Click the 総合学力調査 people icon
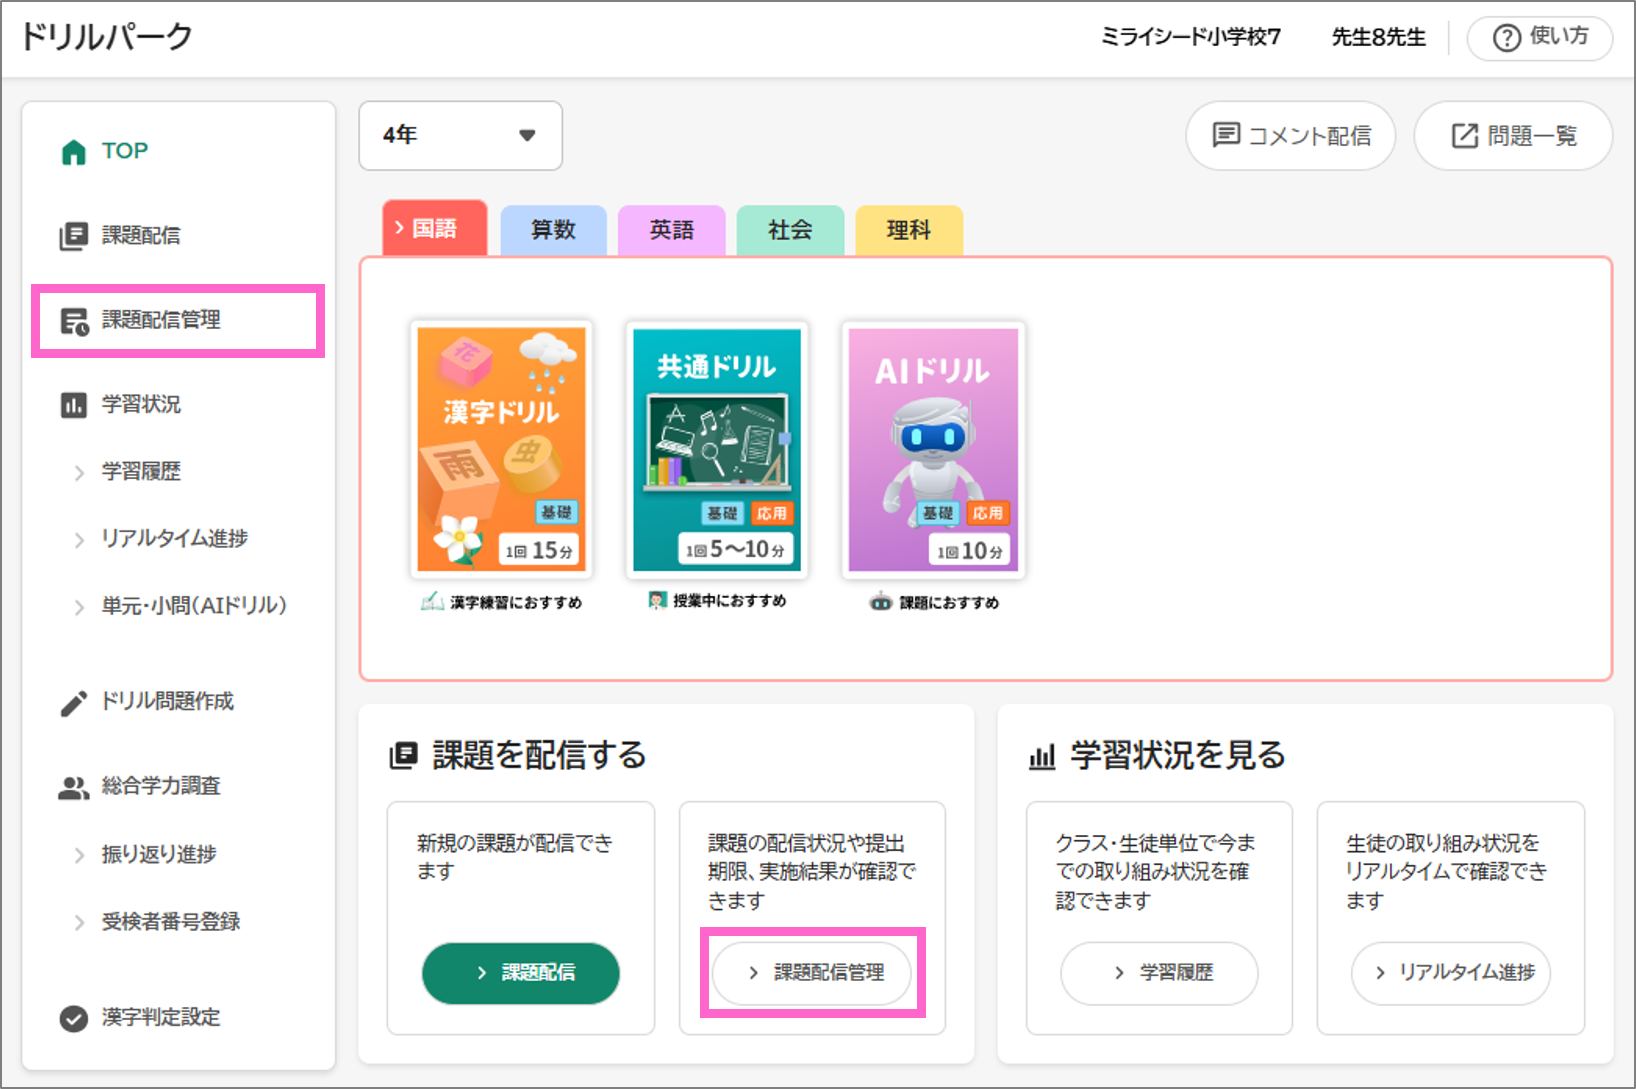Viewport: 1636px width, 1089px height. [x=74, y=788]
